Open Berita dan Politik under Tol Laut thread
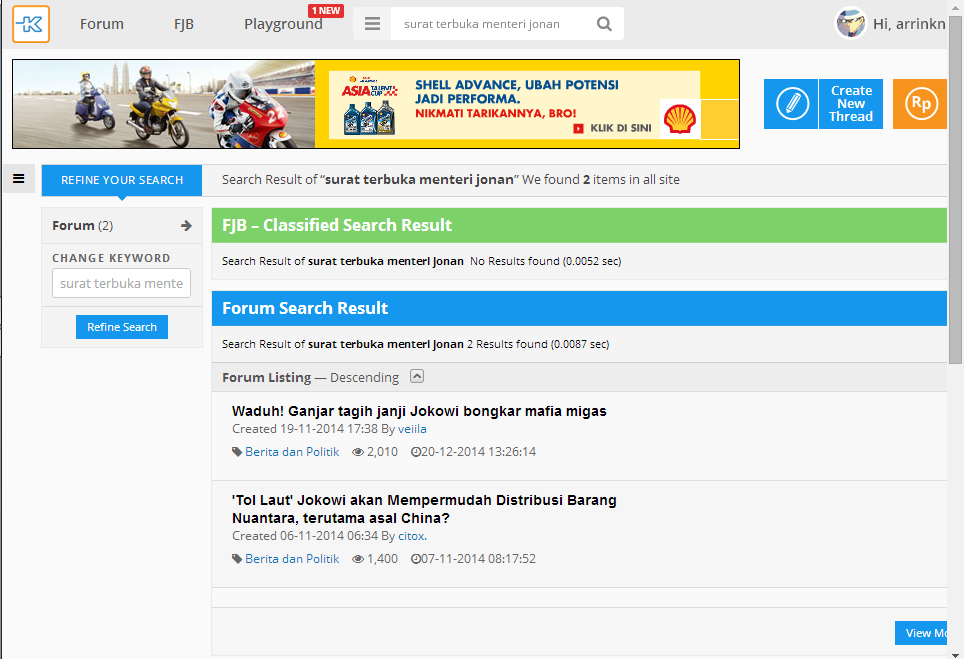Screen dimensions: 972x659 point(292,559)
